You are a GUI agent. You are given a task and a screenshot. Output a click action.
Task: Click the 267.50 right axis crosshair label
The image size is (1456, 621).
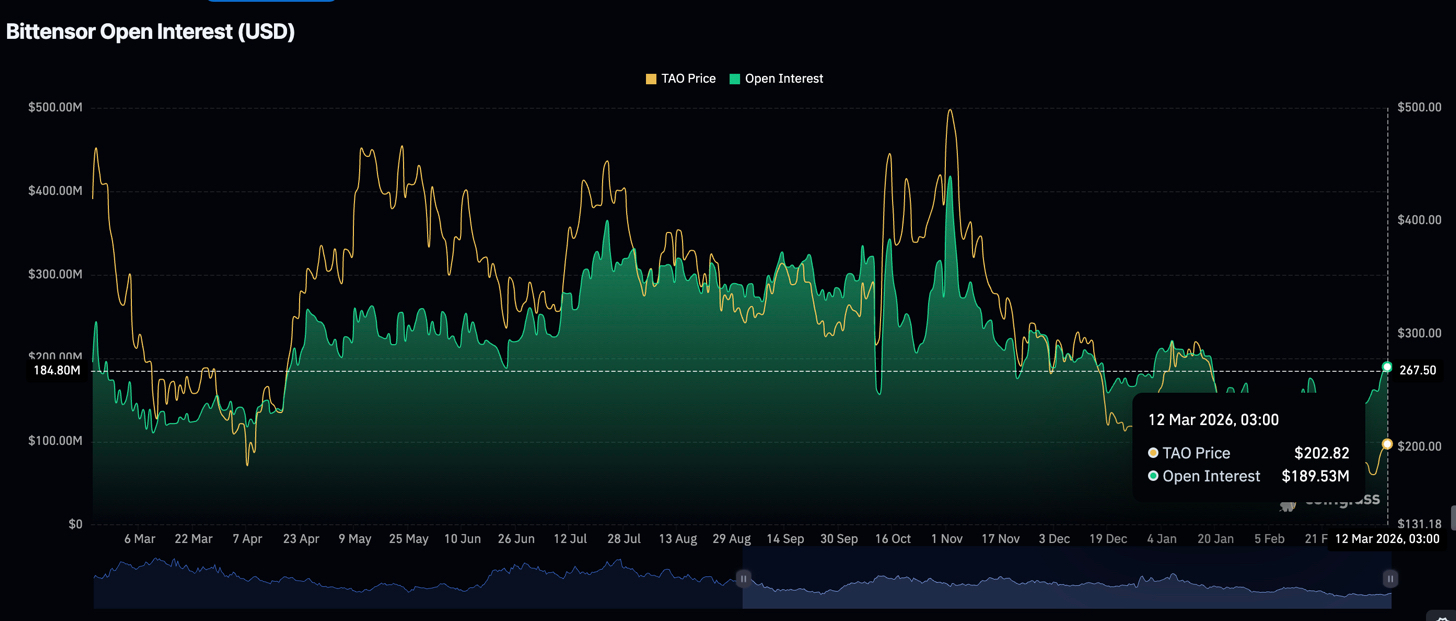pos(1417,370)
